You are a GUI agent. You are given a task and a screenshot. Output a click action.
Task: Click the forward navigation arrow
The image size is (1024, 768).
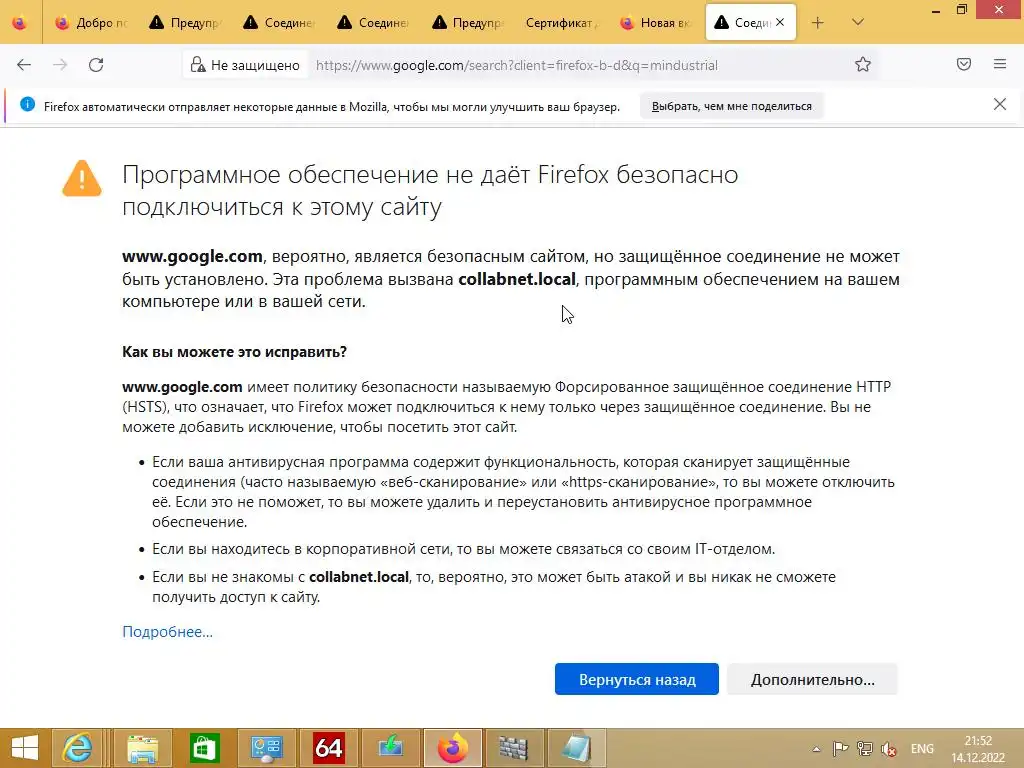pos(60,65)
